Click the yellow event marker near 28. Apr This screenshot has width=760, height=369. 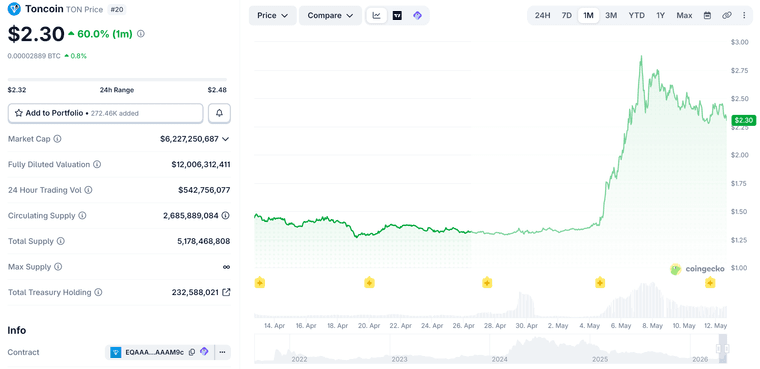[487, 283]
